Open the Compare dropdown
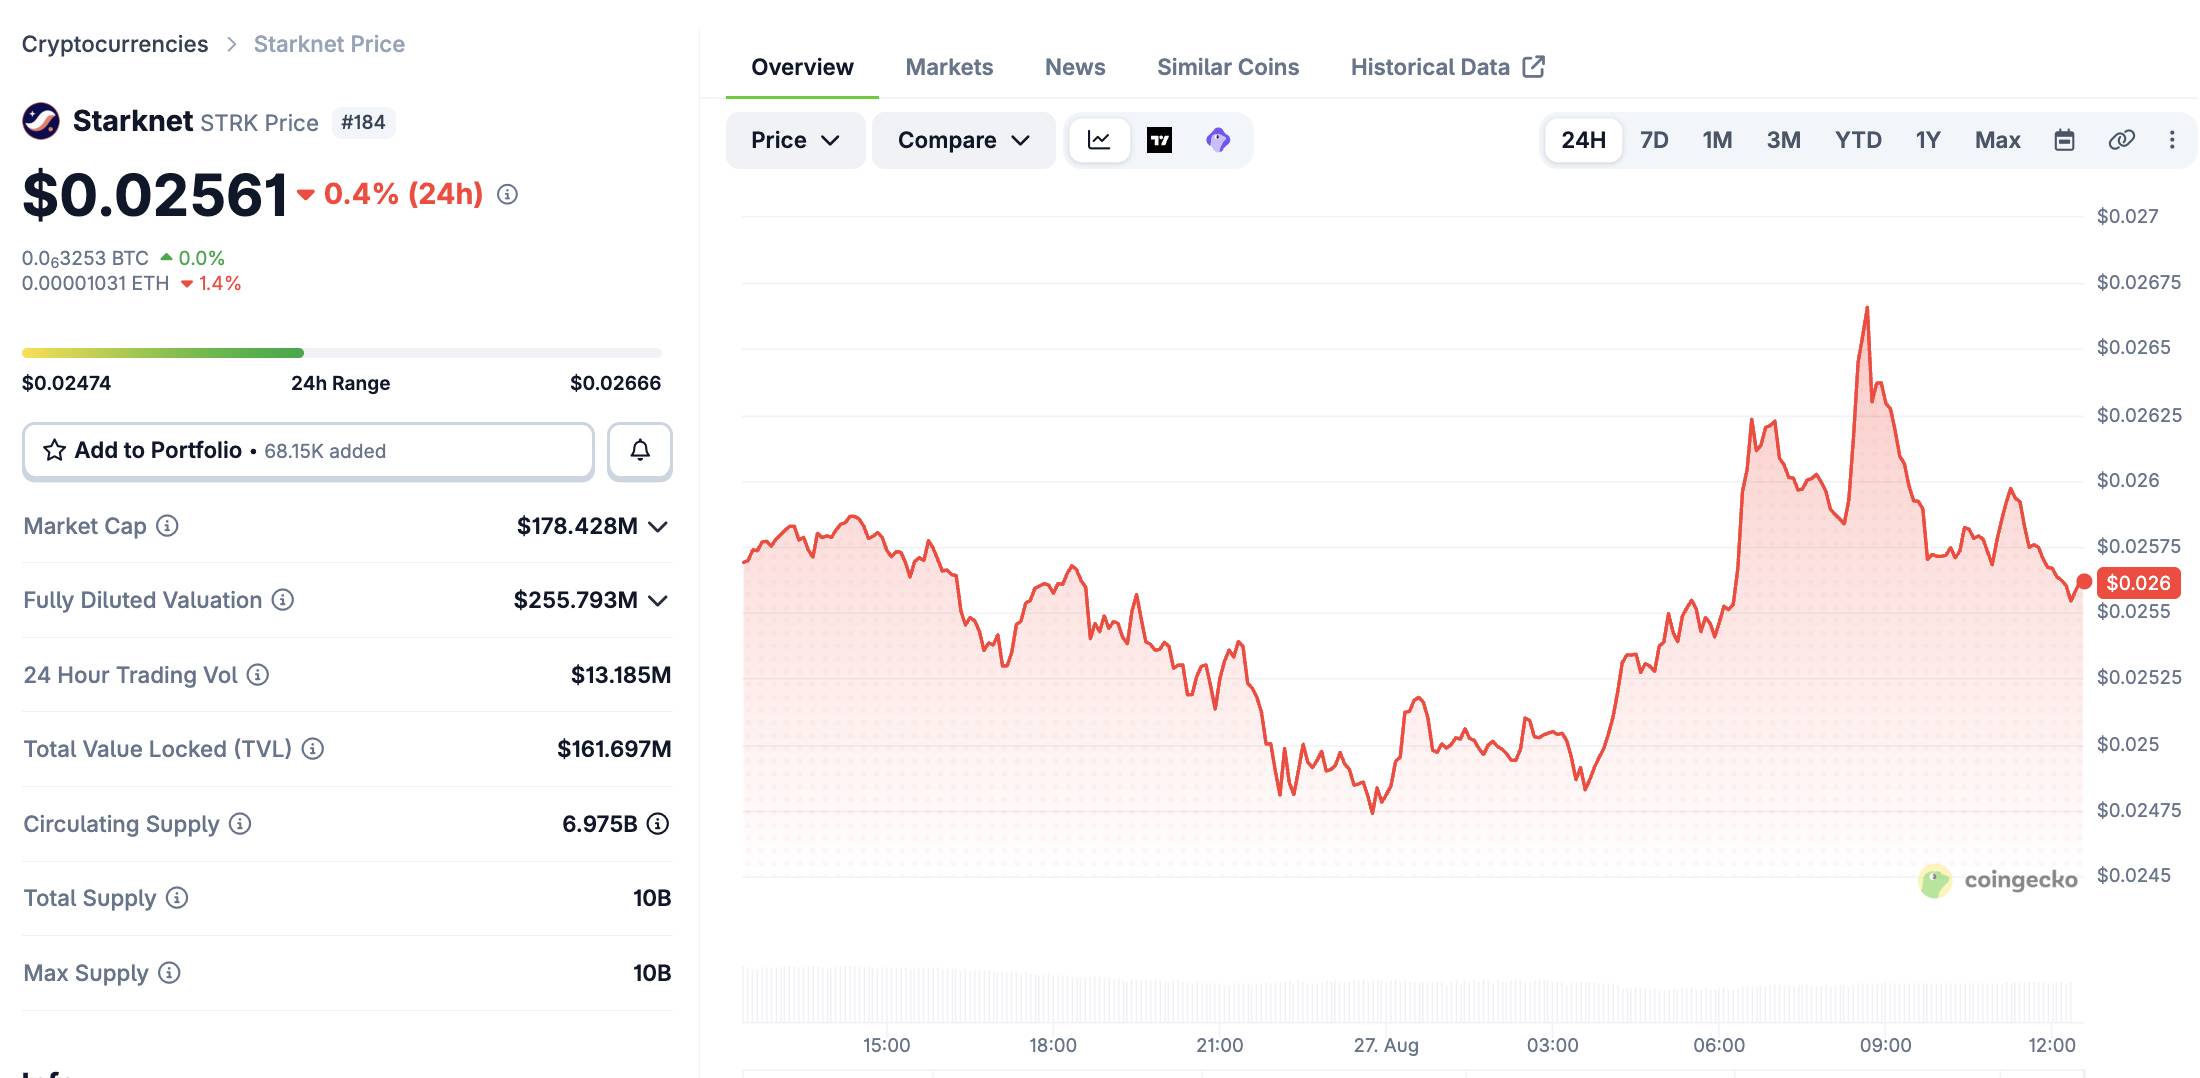 pyautogui.click(x=964, y=140)
